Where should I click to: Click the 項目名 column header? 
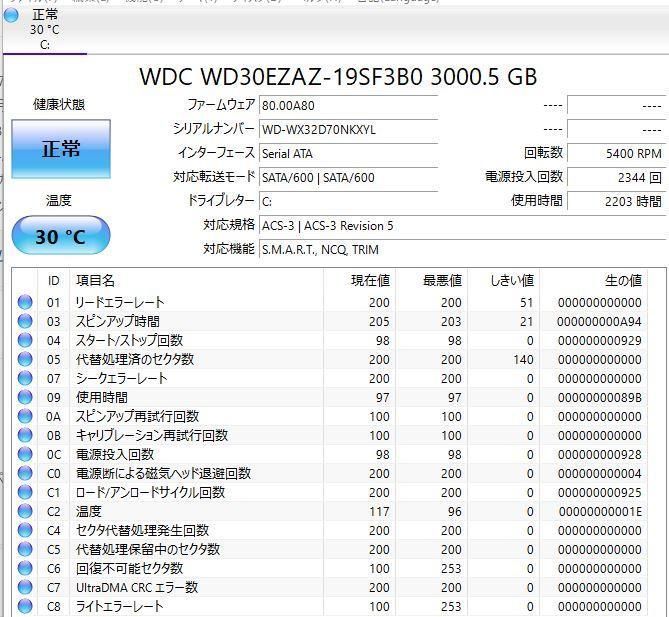click(196, 281)
